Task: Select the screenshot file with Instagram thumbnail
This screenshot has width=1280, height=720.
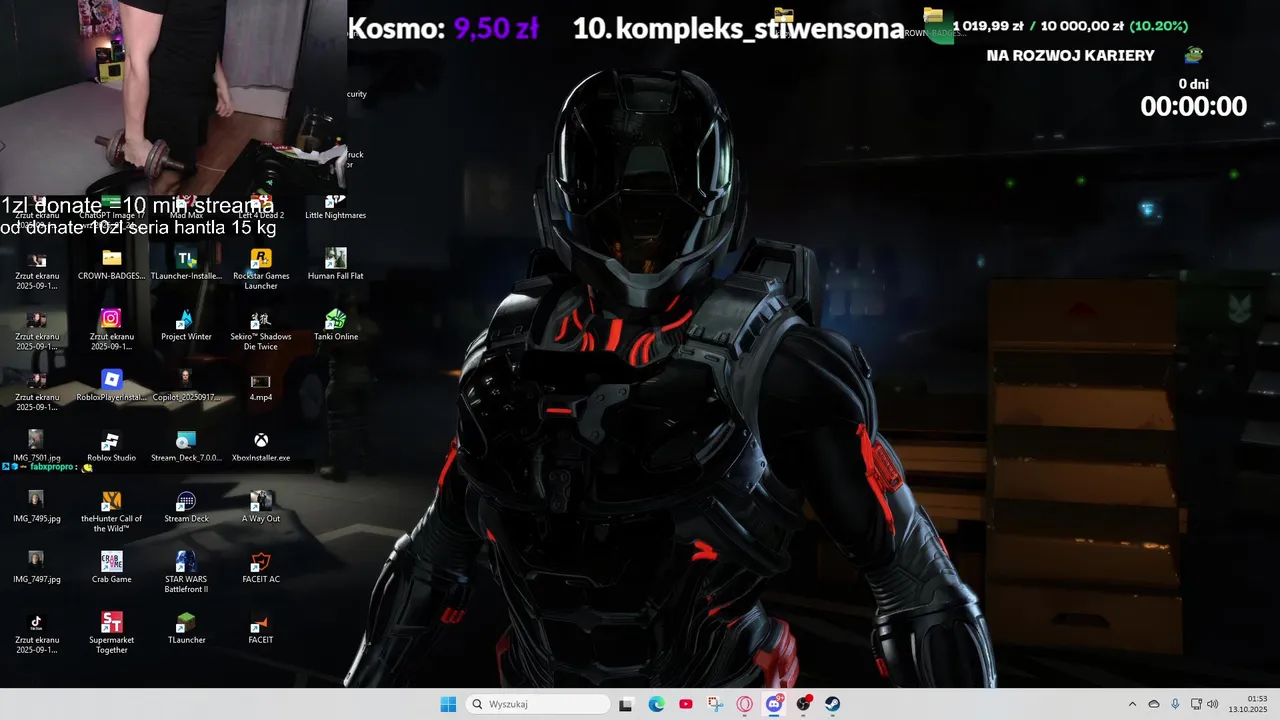Action: [112, 330]
